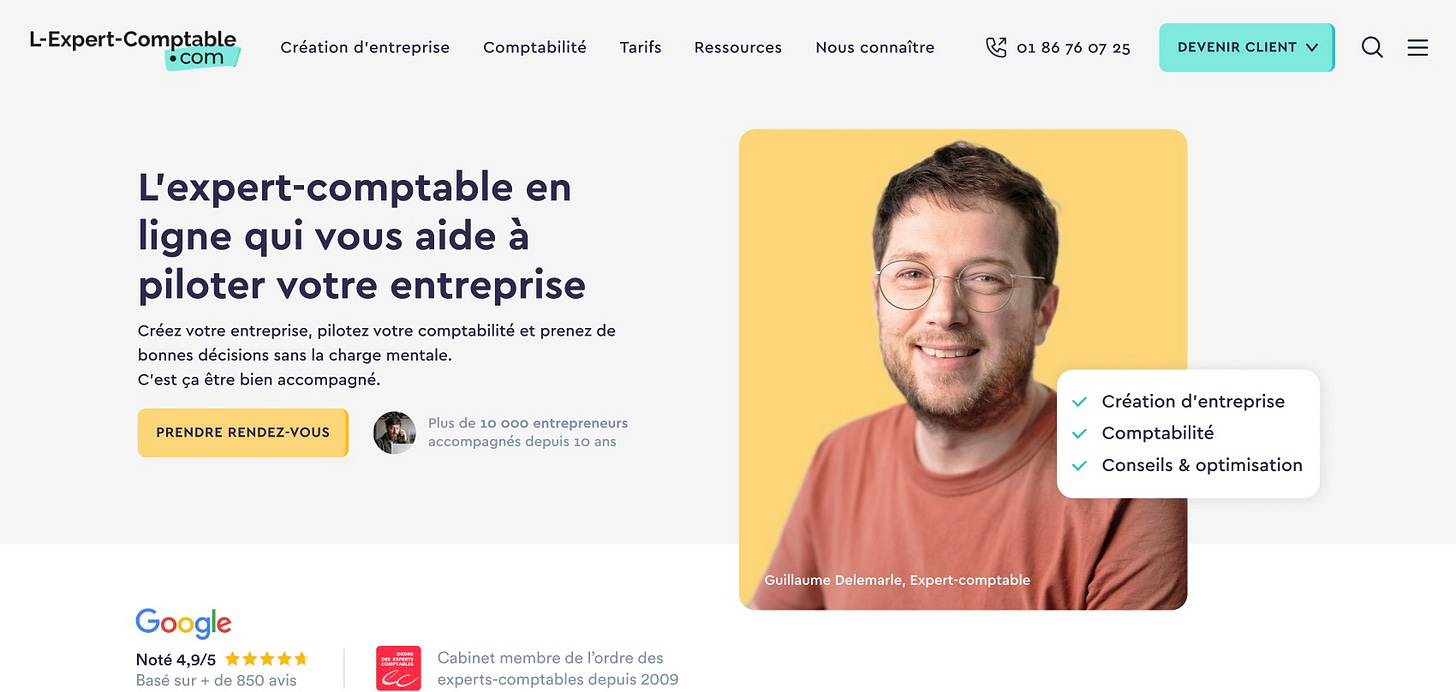Open the Comptabilité navigation menu
Viewport: 1456px width, 692px height.
[x=535, y=47]
